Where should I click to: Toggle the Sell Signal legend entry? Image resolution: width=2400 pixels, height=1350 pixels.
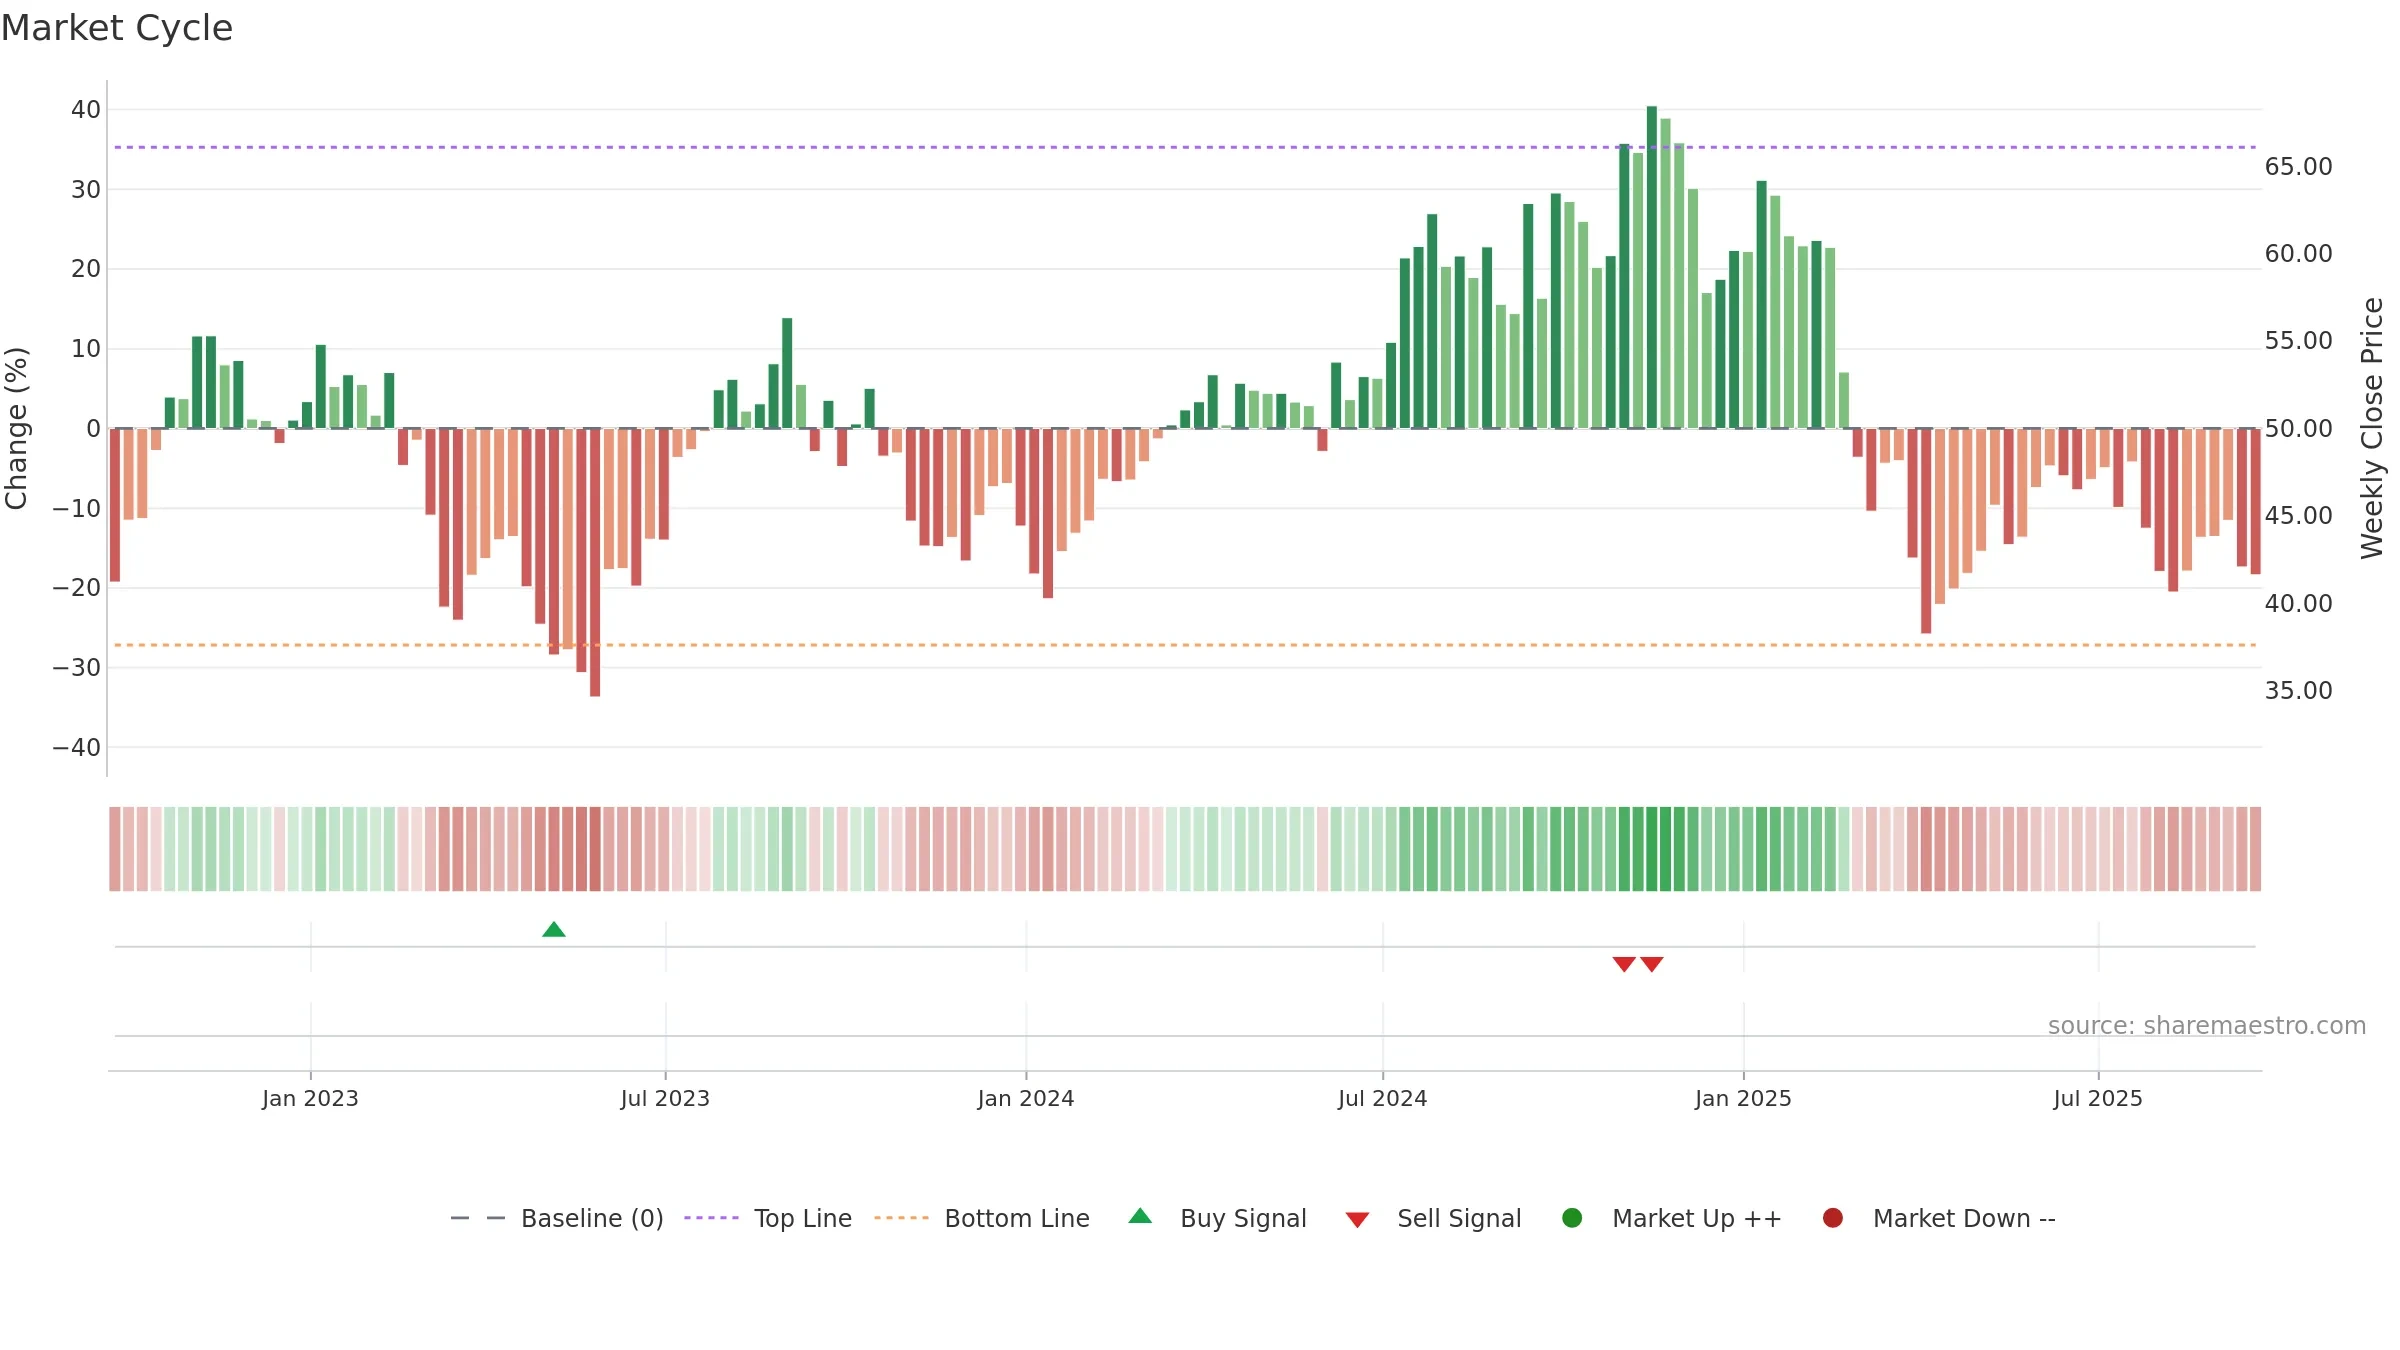click(1433, 1219)
